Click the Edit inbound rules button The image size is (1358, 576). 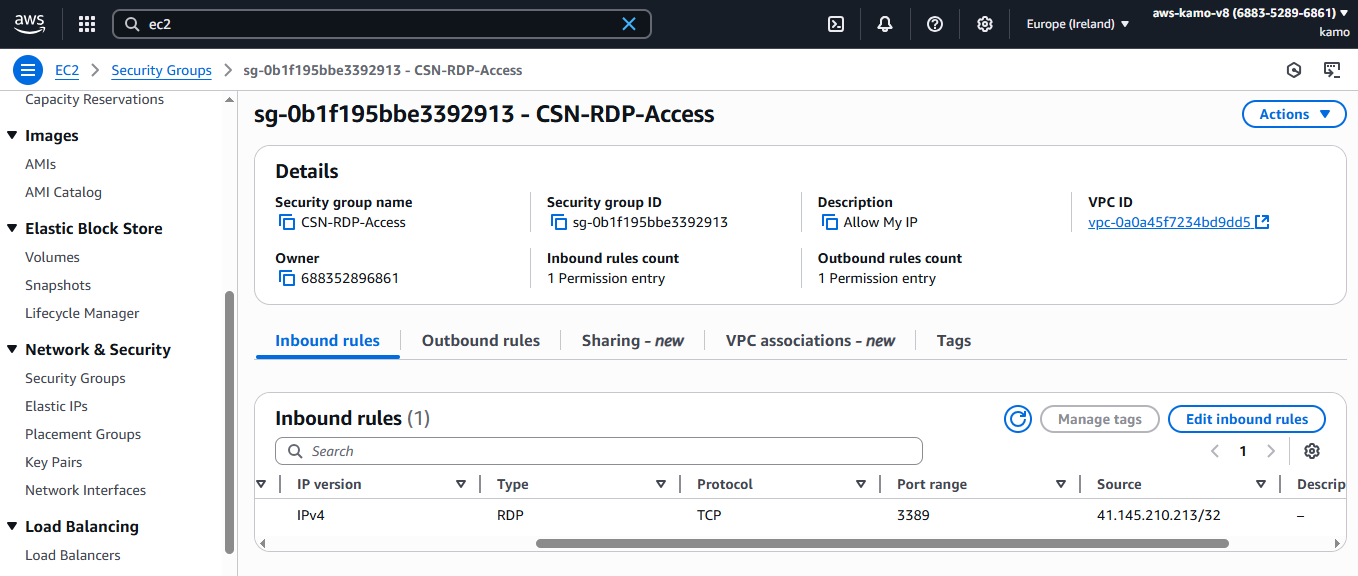1246,418
